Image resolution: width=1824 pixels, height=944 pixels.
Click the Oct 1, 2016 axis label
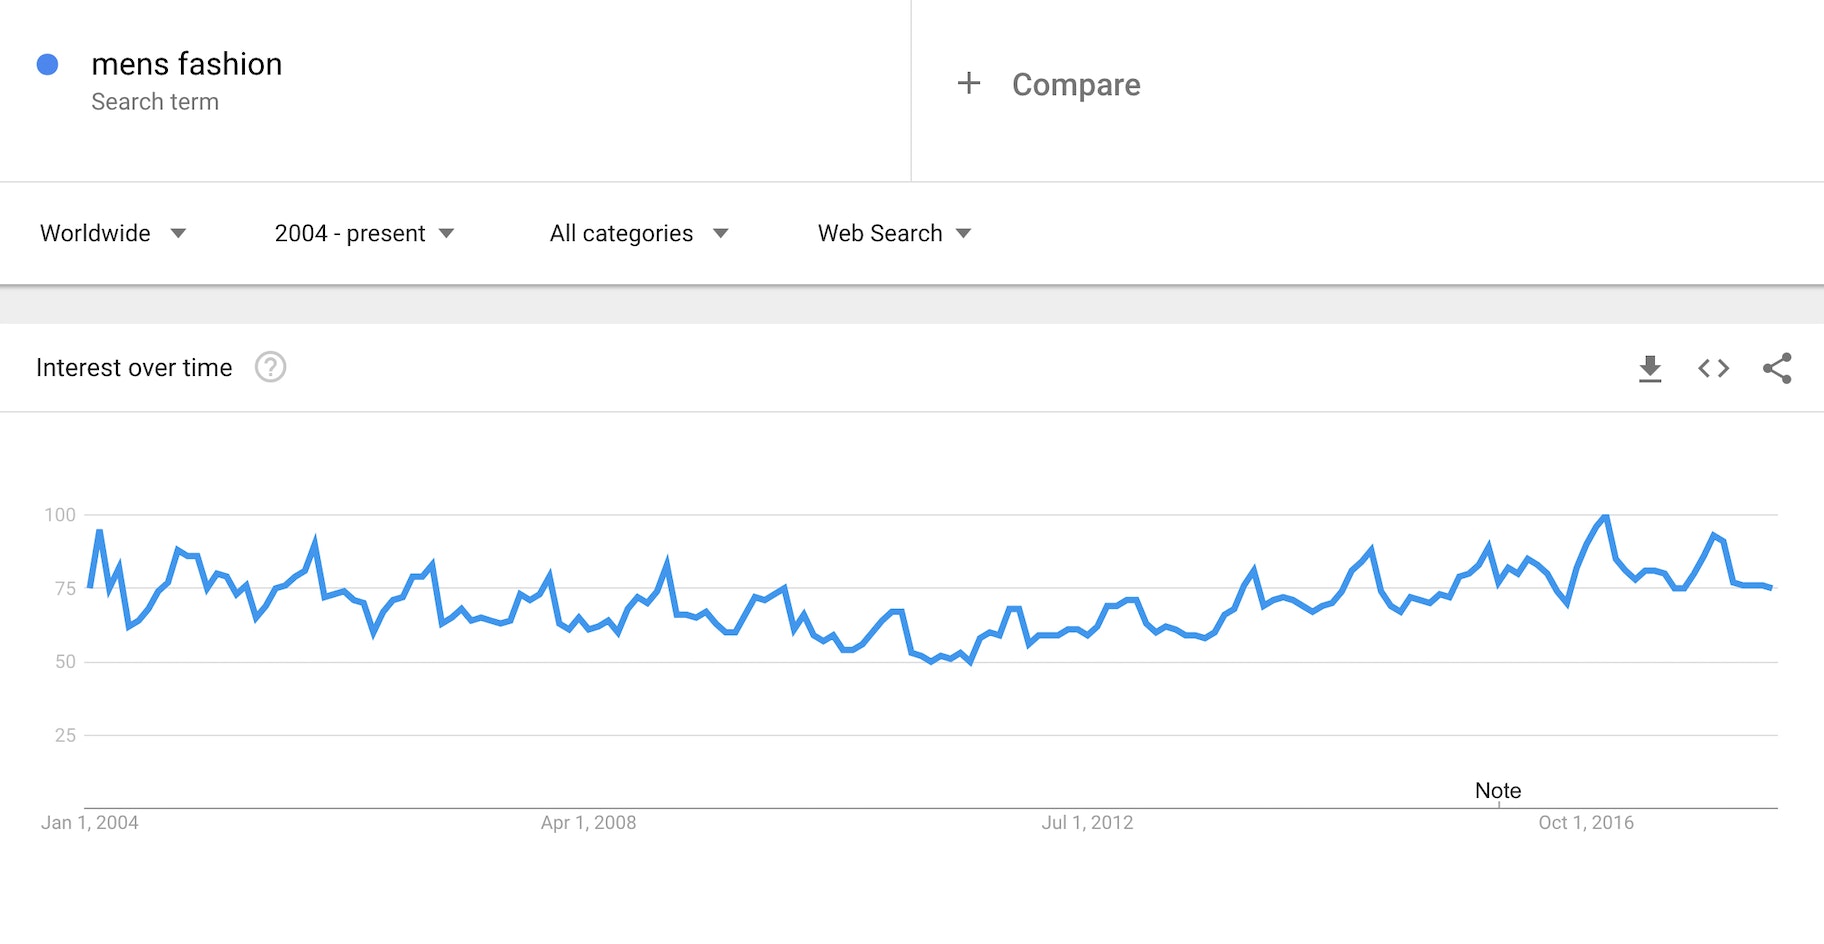(1585, 823)
